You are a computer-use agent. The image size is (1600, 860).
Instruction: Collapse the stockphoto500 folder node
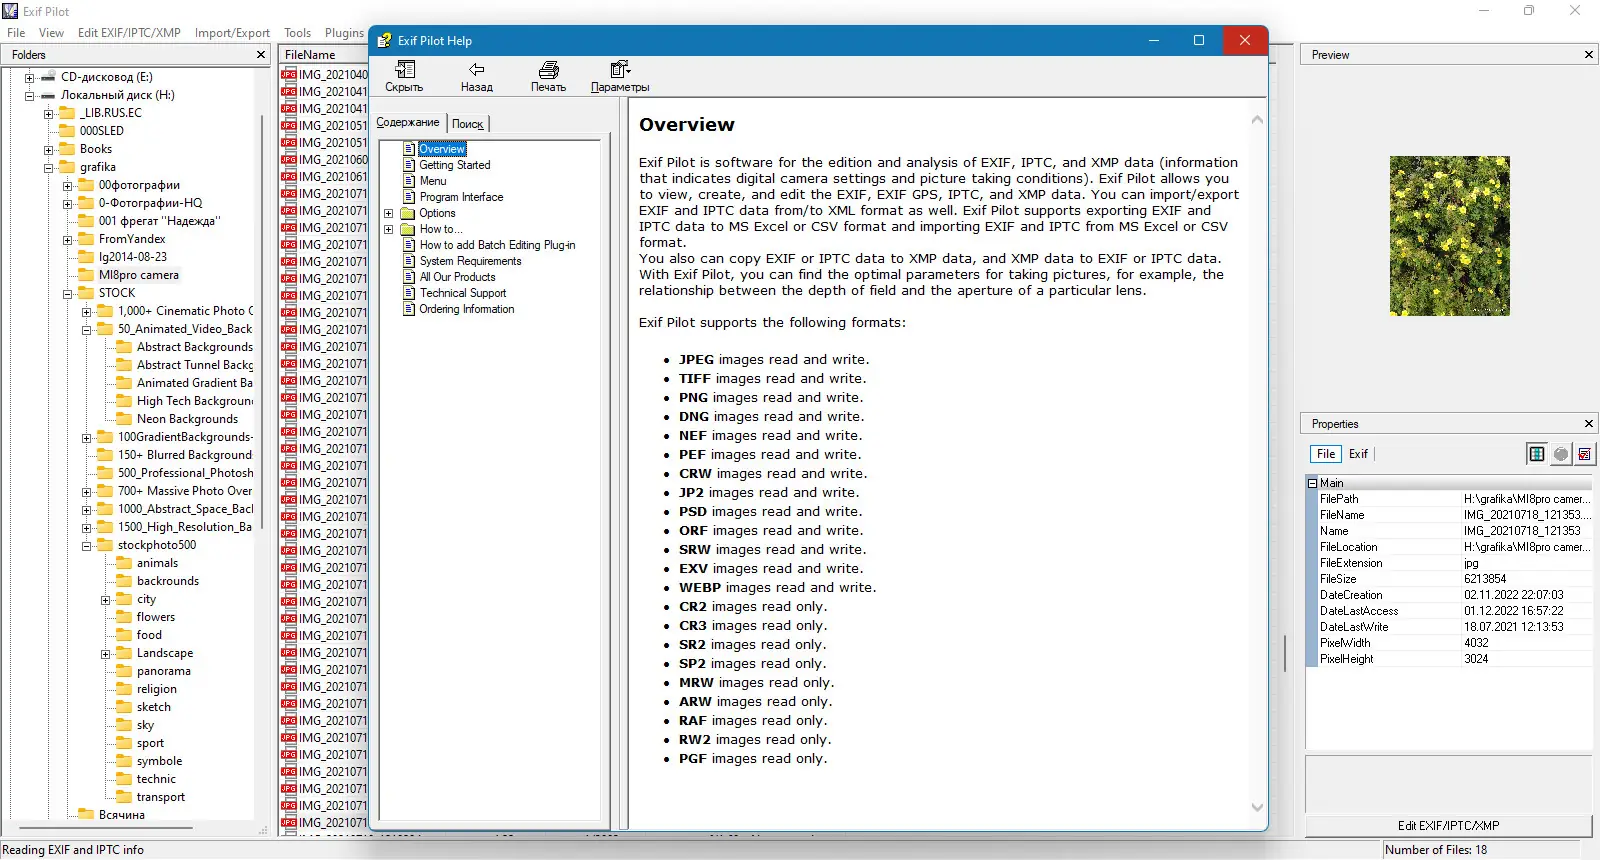(x=86, y=546)
